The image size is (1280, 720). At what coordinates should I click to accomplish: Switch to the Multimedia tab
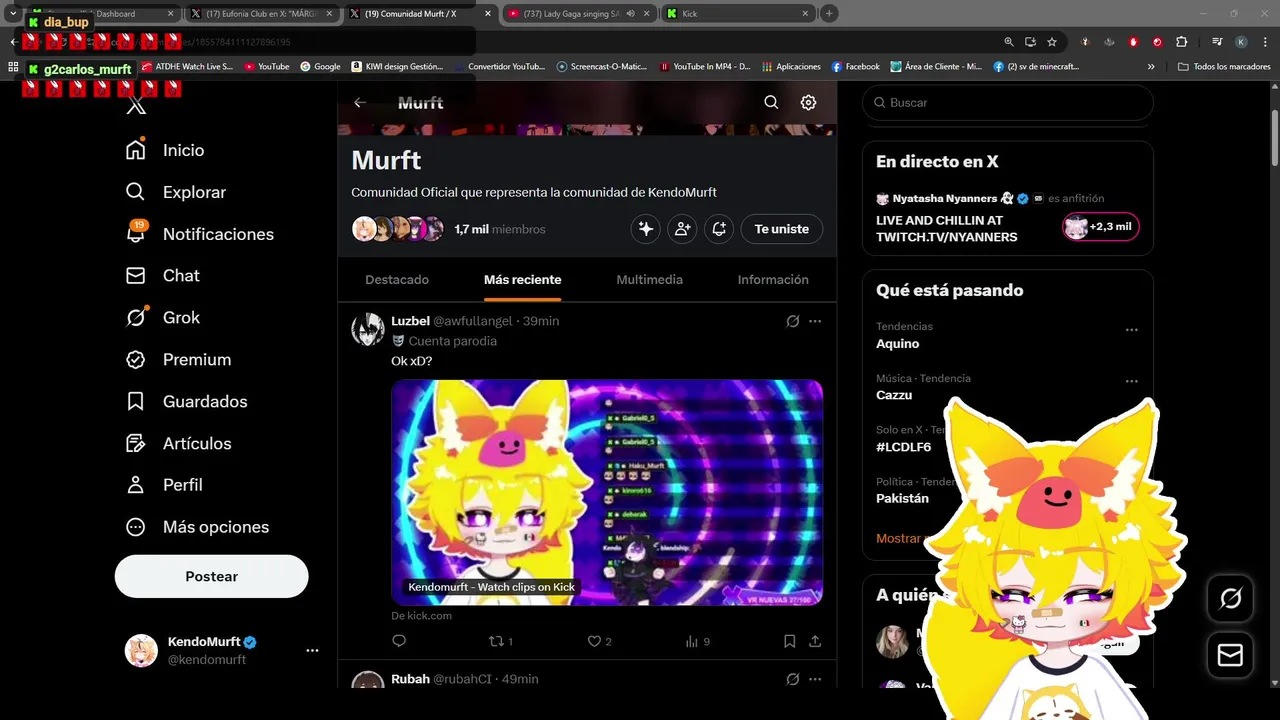(649, 280)
